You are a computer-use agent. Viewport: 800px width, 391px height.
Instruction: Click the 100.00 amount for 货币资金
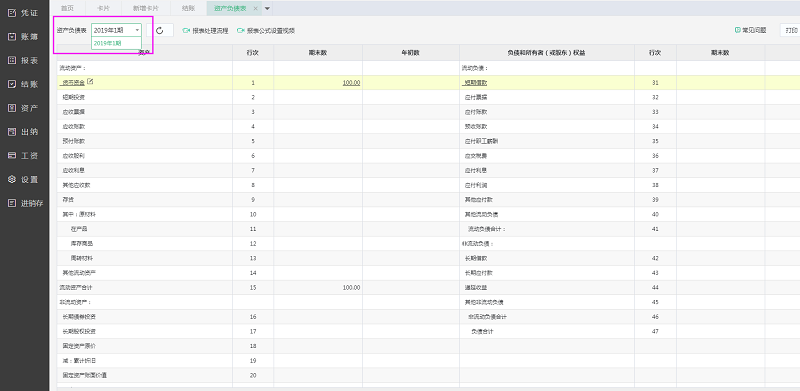(x=351, y=82)
